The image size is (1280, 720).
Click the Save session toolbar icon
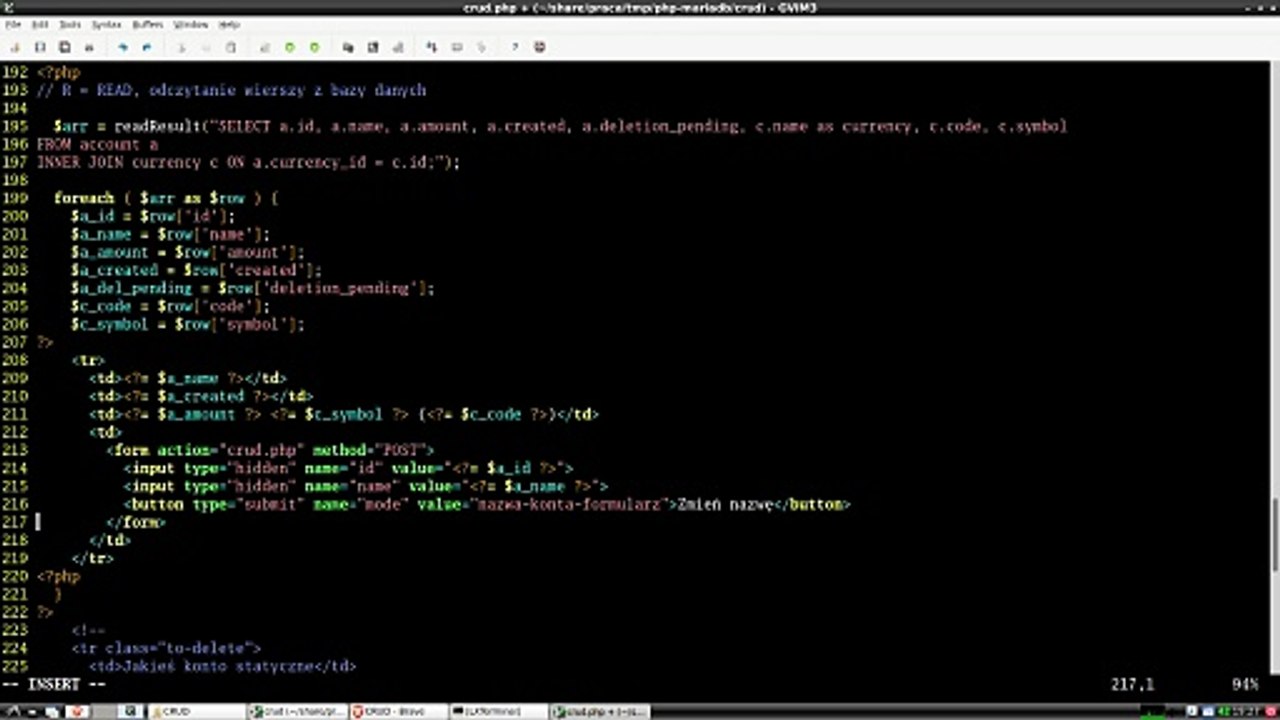tap(373, 47)
